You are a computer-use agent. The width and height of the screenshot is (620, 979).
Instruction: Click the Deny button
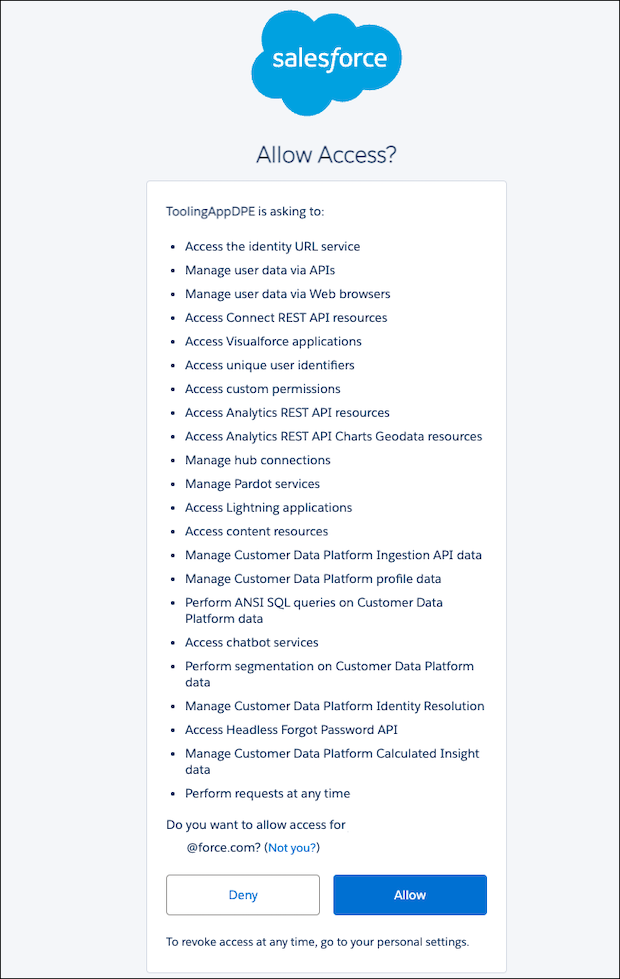(x=243, y=895)
